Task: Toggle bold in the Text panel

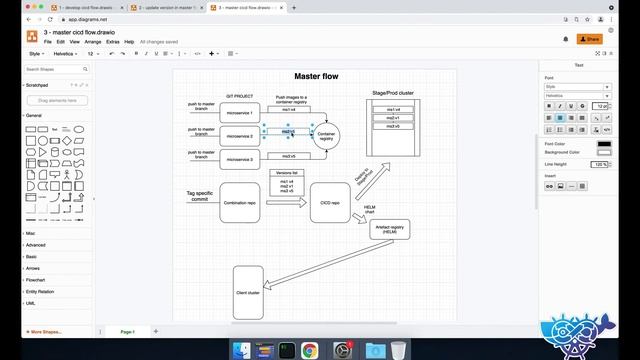Action: (549, 106)
